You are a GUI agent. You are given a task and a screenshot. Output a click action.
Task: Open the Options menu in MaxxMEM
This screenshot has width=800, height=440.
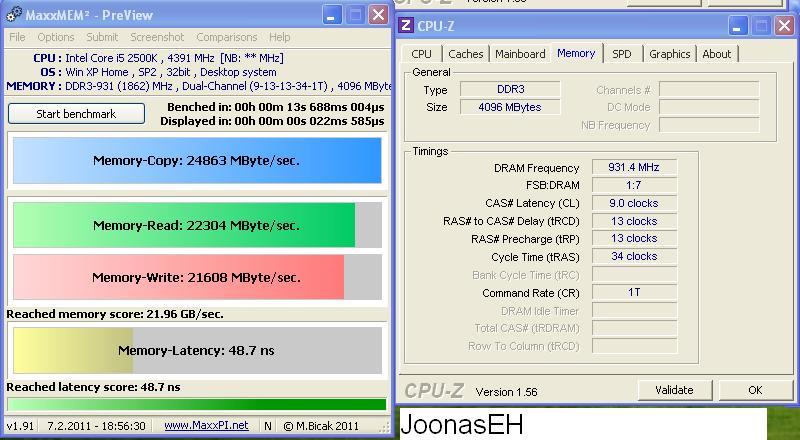click(x=56, y=37)
